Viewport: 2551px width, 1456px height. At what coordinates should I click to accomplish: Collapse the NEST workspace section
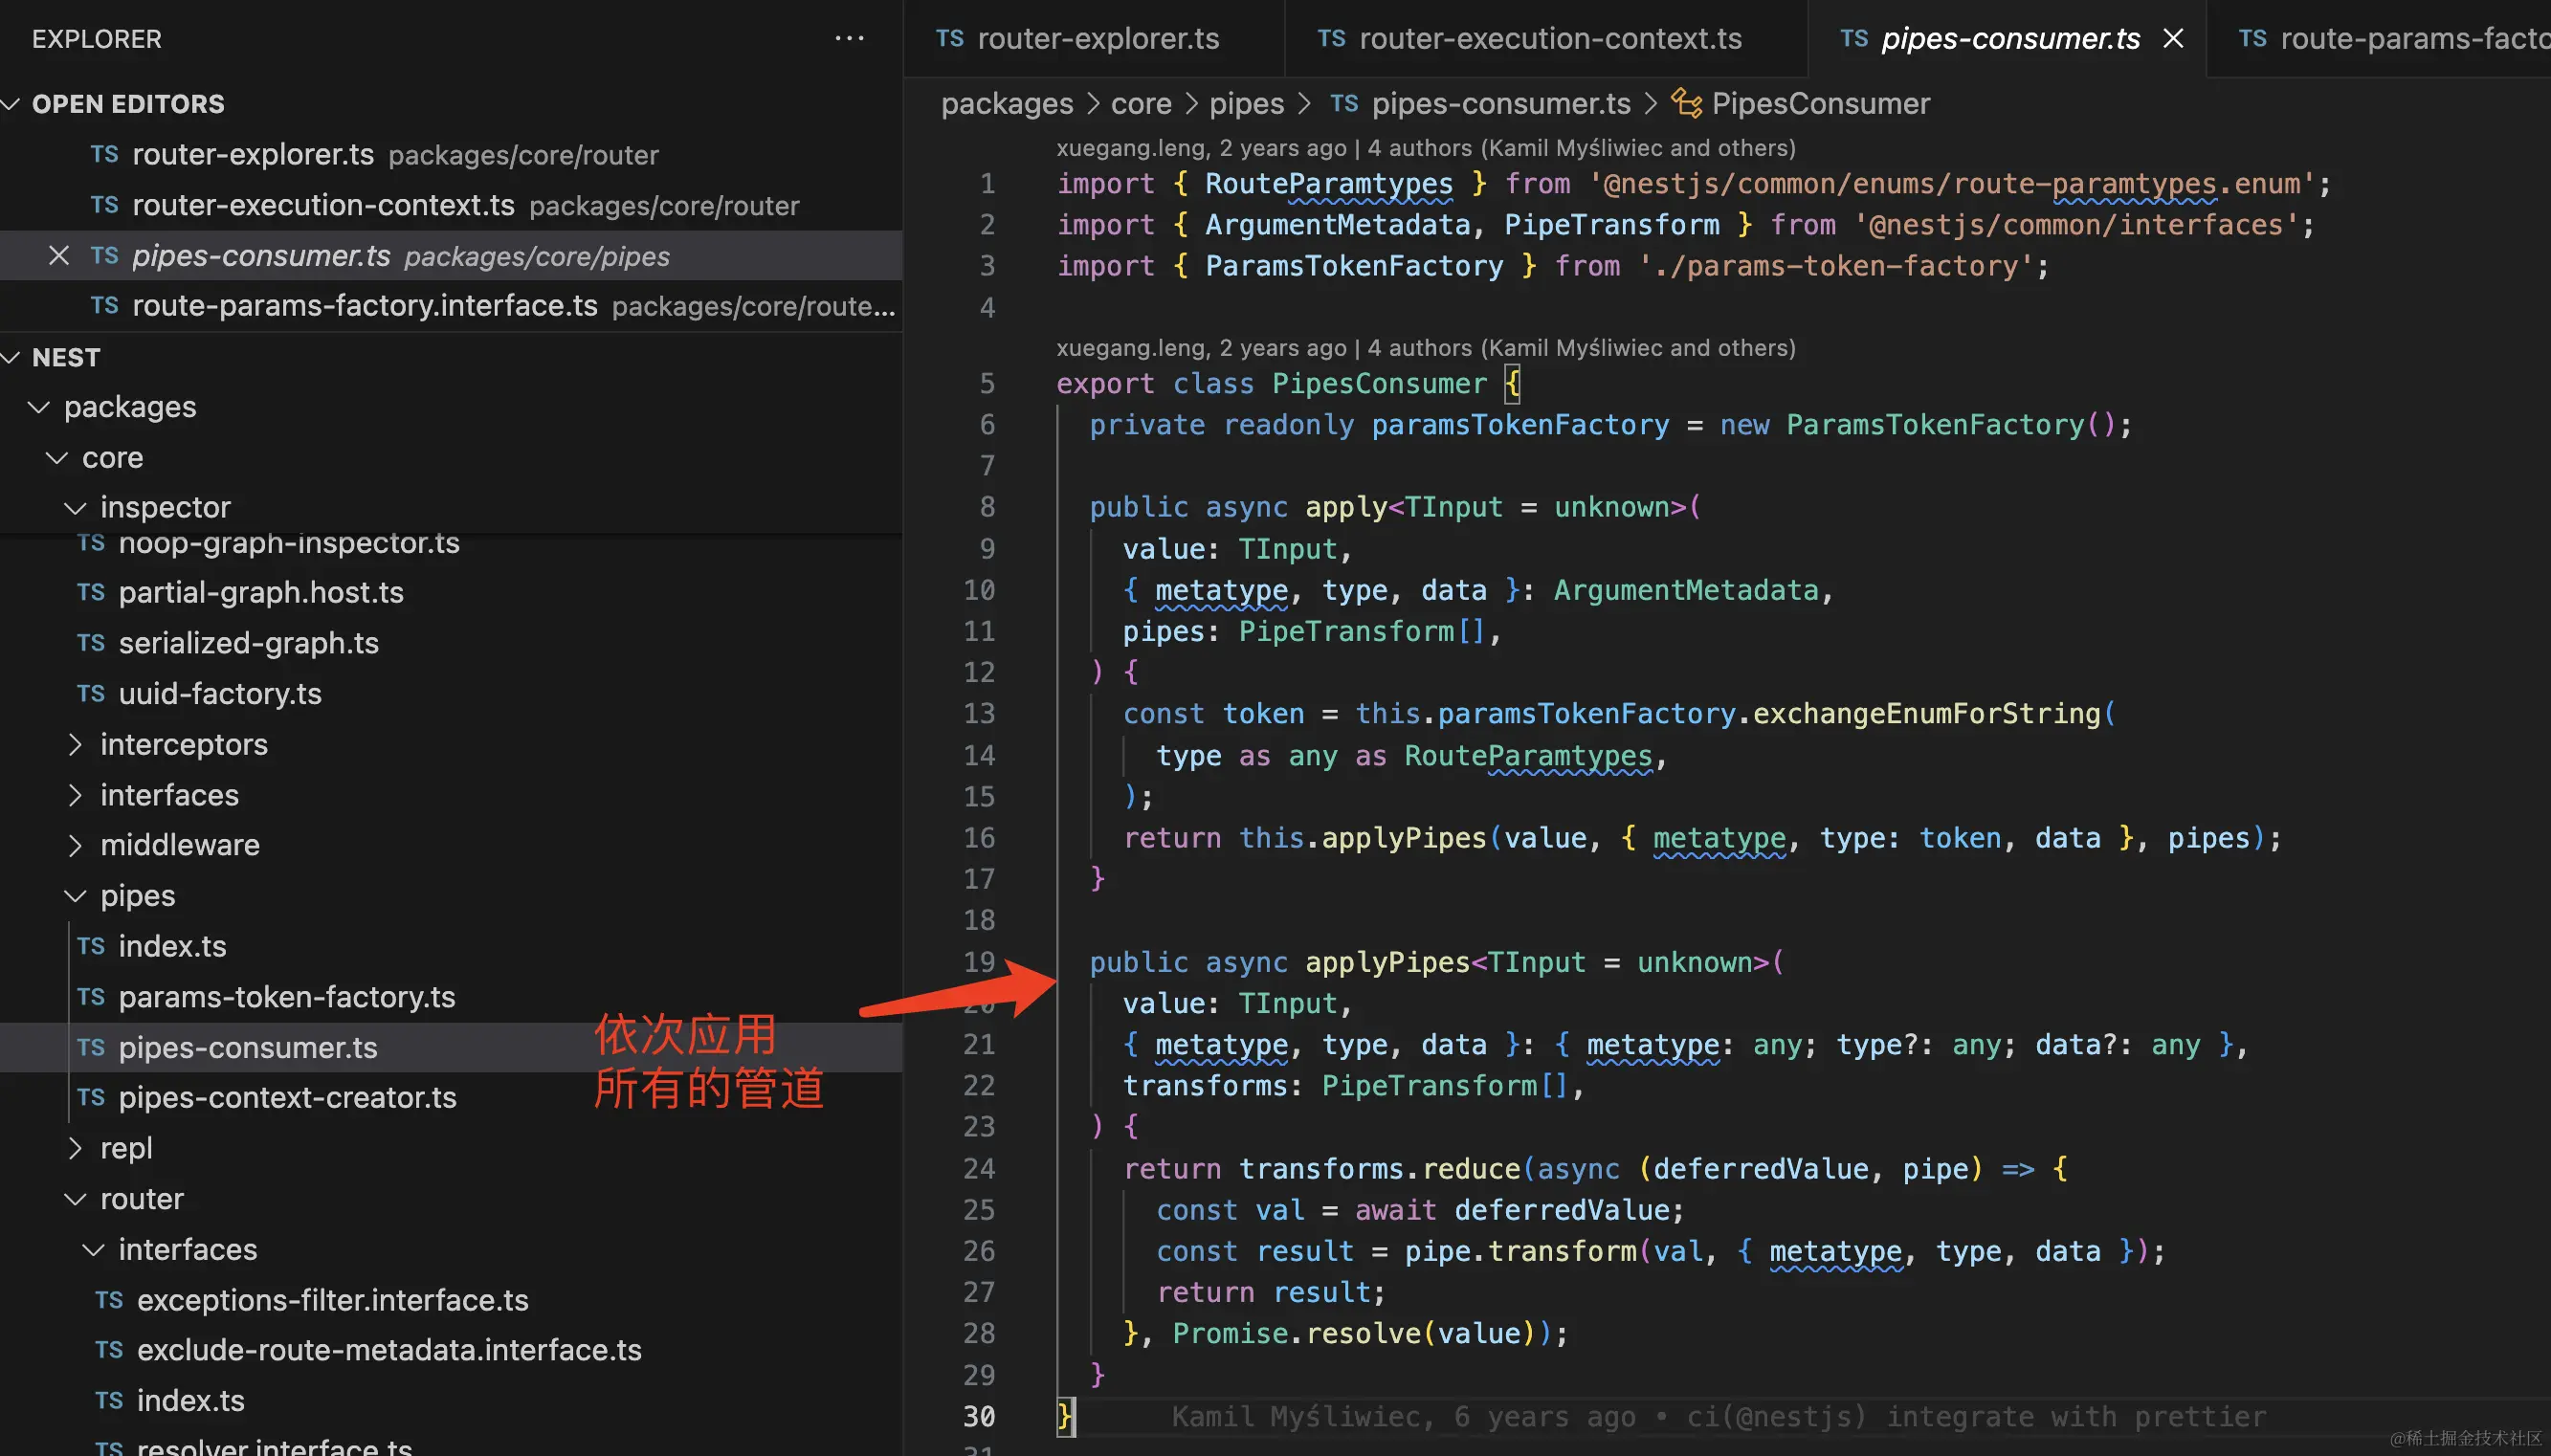[12, 357]
